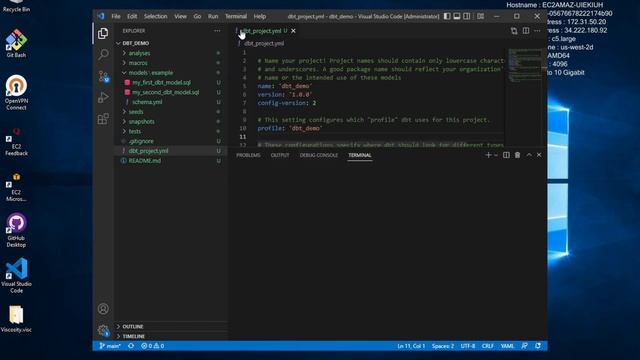Open the Run and Debug view
The height and width of the screenshot is (360, 640).
[x=103, y=98]
